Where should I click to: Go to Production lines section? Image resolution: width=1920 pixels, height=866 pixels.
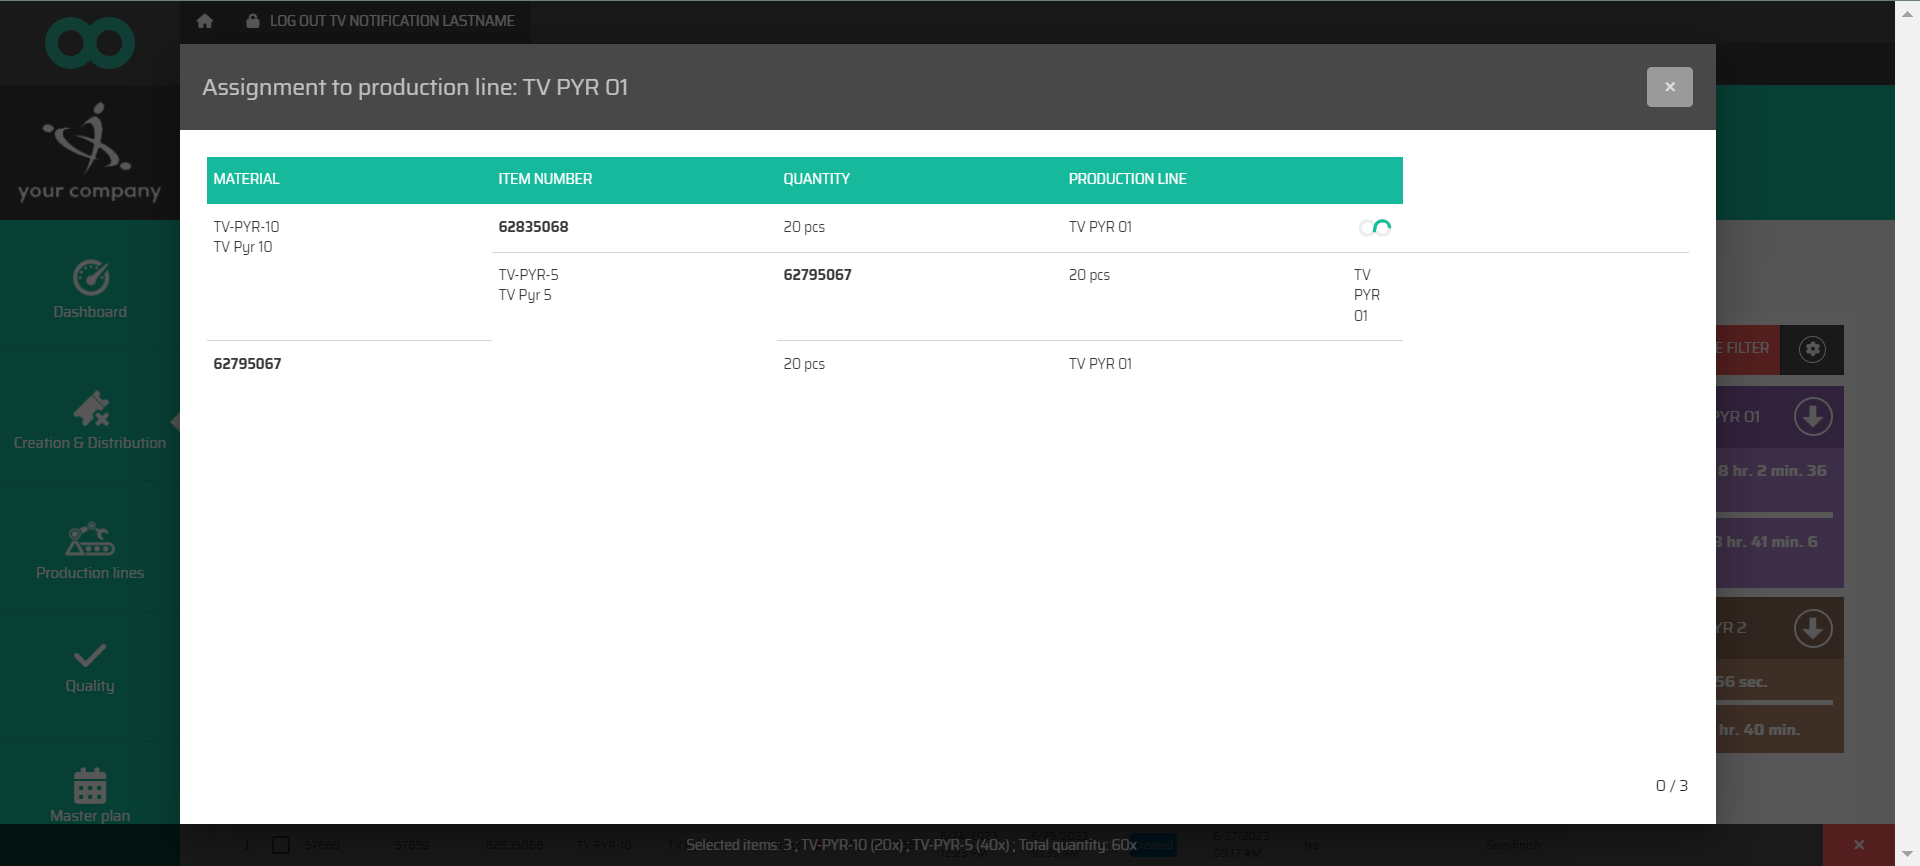(90, 551)
